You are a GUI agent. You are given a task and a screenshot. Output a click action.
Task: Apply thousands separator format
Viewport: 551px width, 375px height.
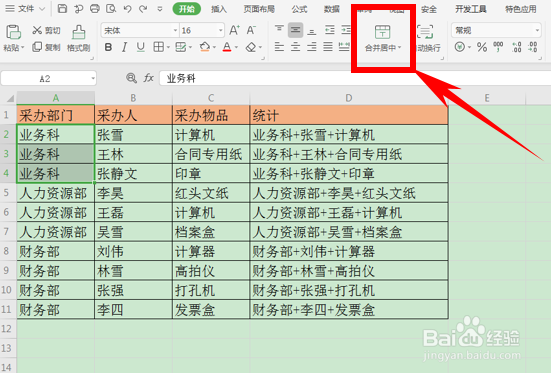498,47
